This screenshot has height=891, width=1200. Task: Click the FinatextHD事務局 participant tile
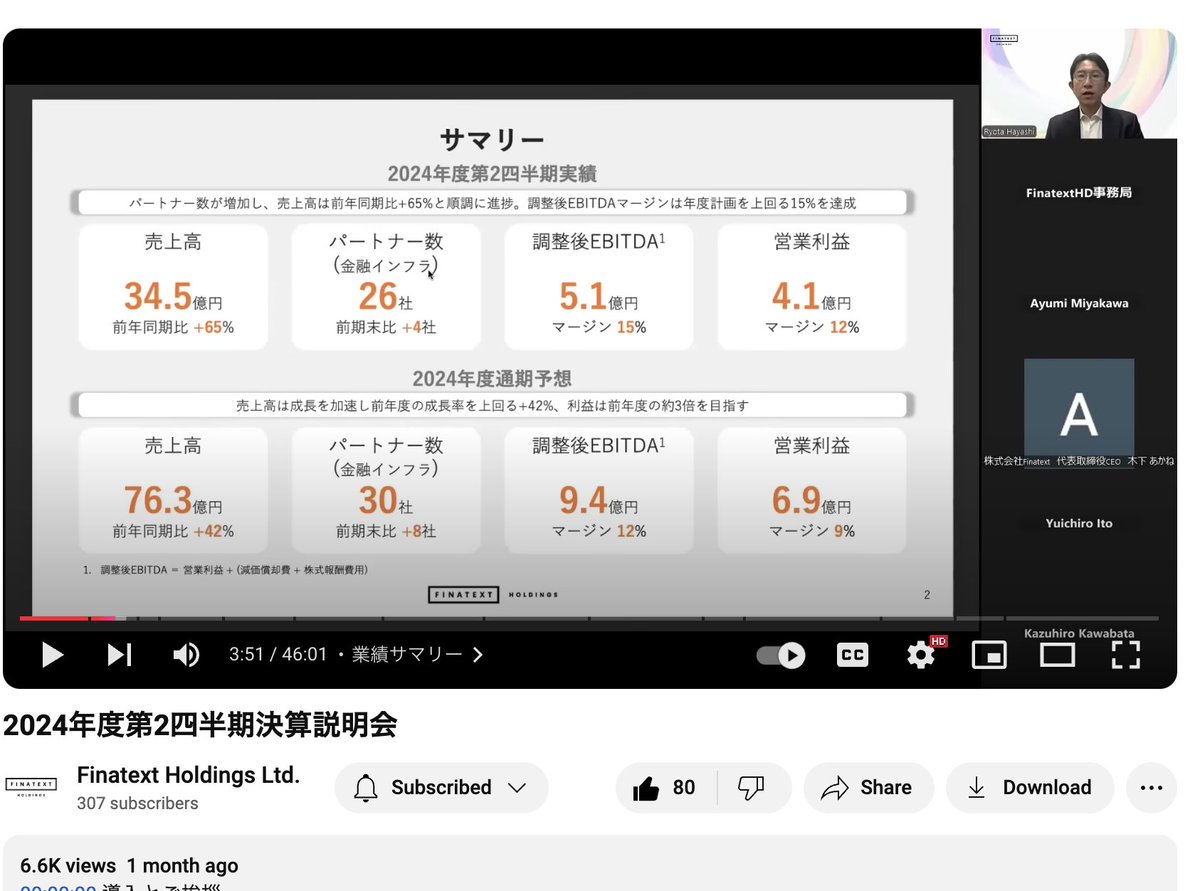coord(1078,193)
